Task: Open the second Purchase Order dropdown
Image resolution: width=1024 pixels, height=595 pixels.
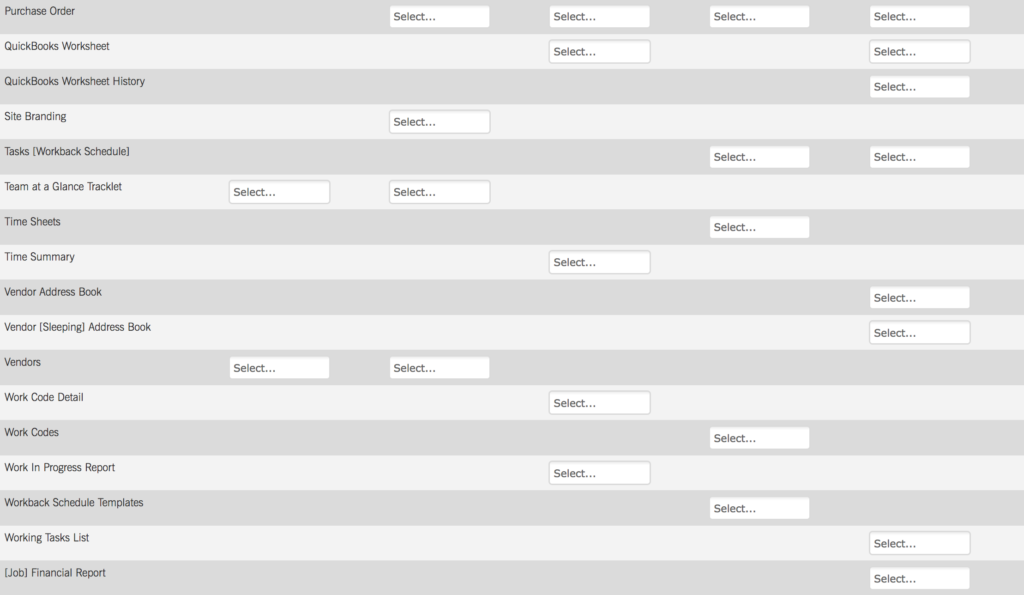Action: point(599,16)
